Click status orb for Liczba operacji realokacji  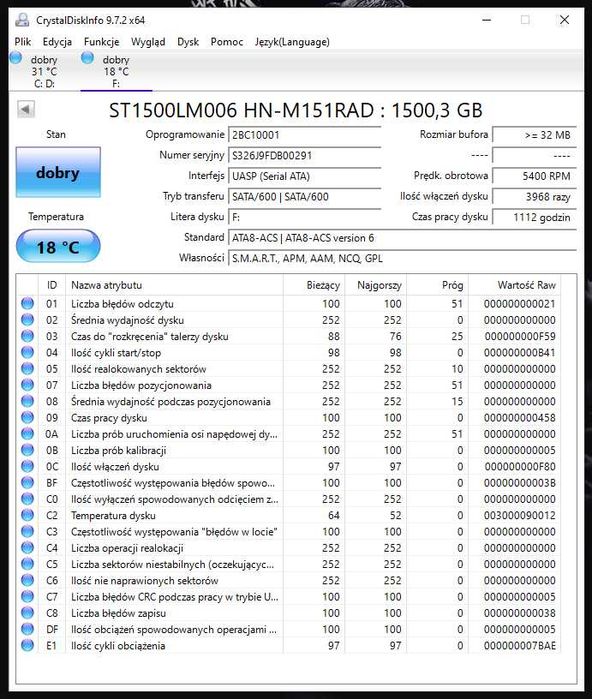coord(28,547)
